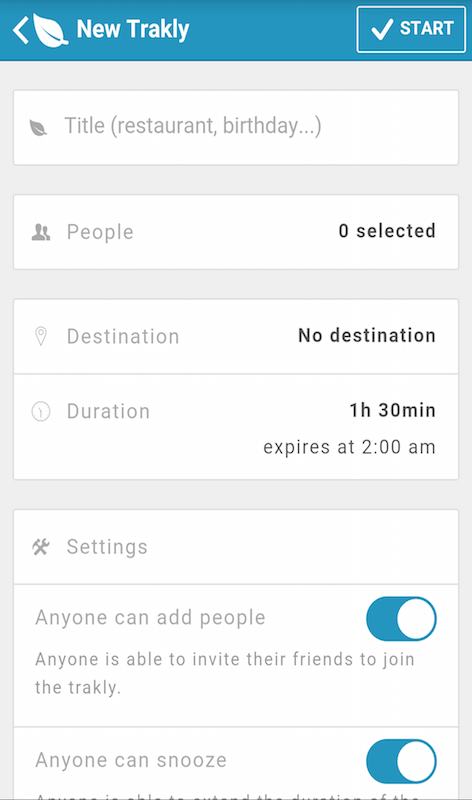The image size is (472, 800).
Task: Click the Trakly leaf logo
Action: tap(50, 30)
